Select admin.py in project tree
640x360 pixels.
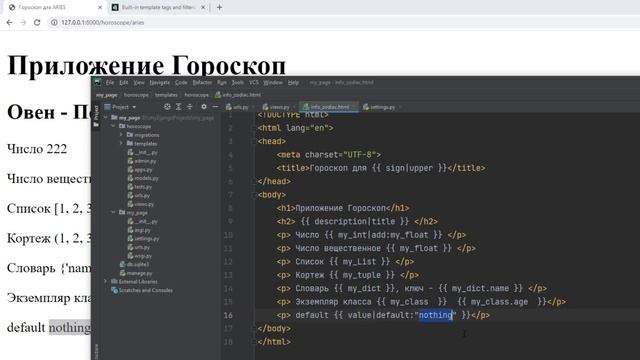coord(142,161)
